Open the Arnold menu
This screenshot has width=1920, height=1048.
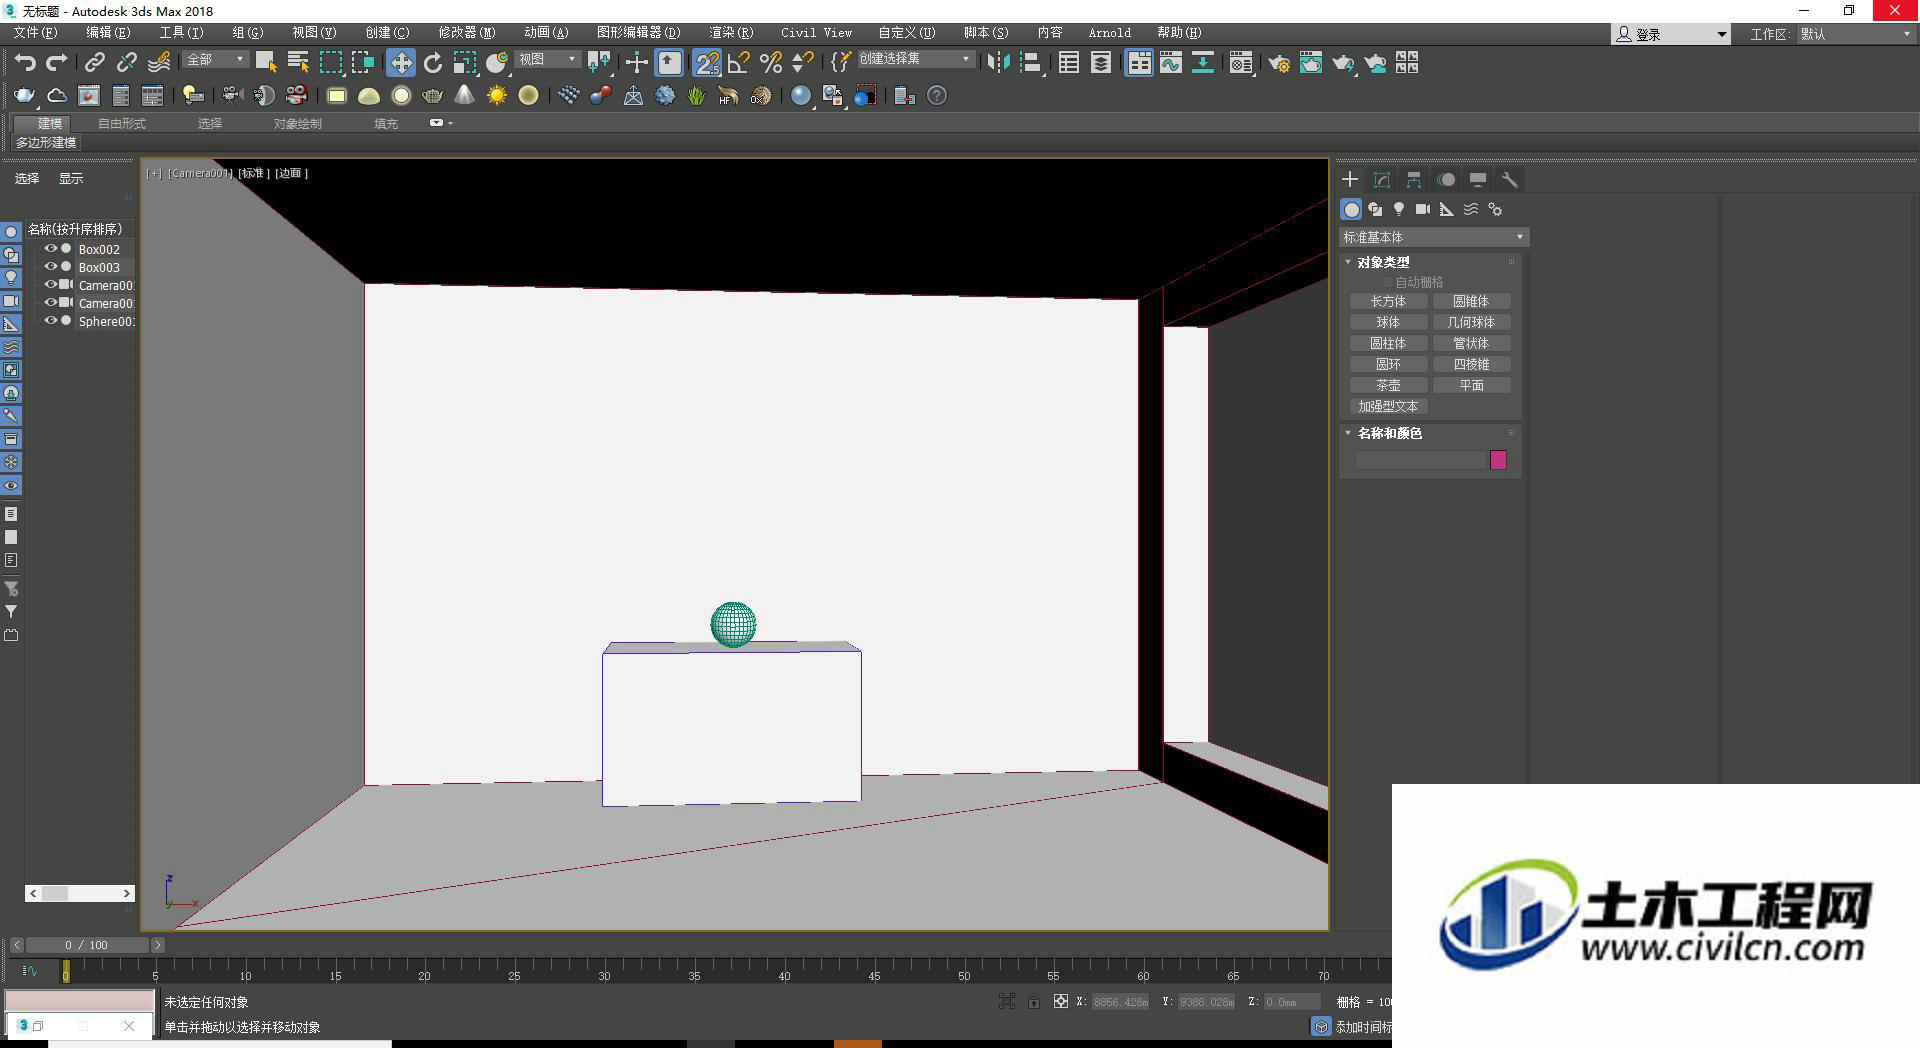tap(1109, 33)
